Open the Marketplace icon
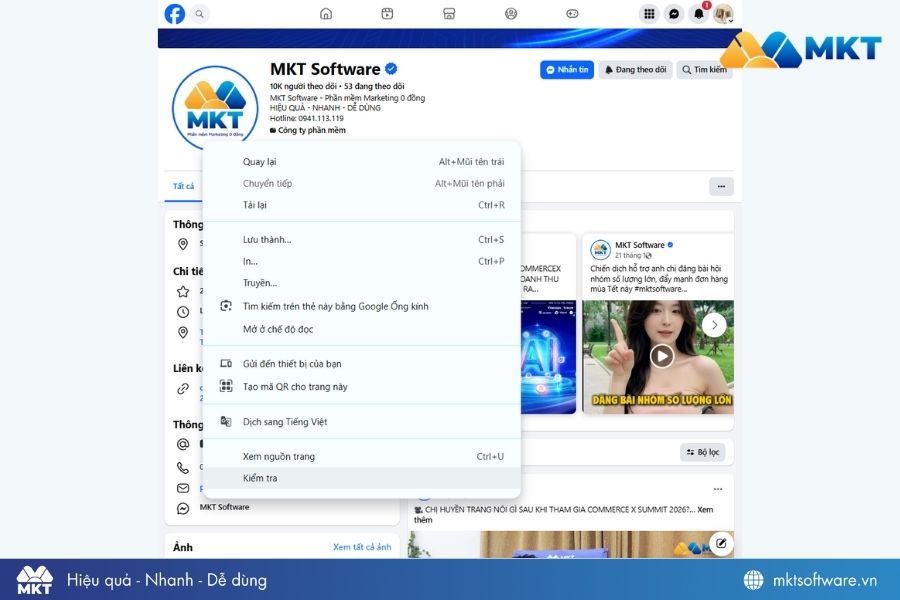Viewport: 900px width, 600px height. point(449,14)
